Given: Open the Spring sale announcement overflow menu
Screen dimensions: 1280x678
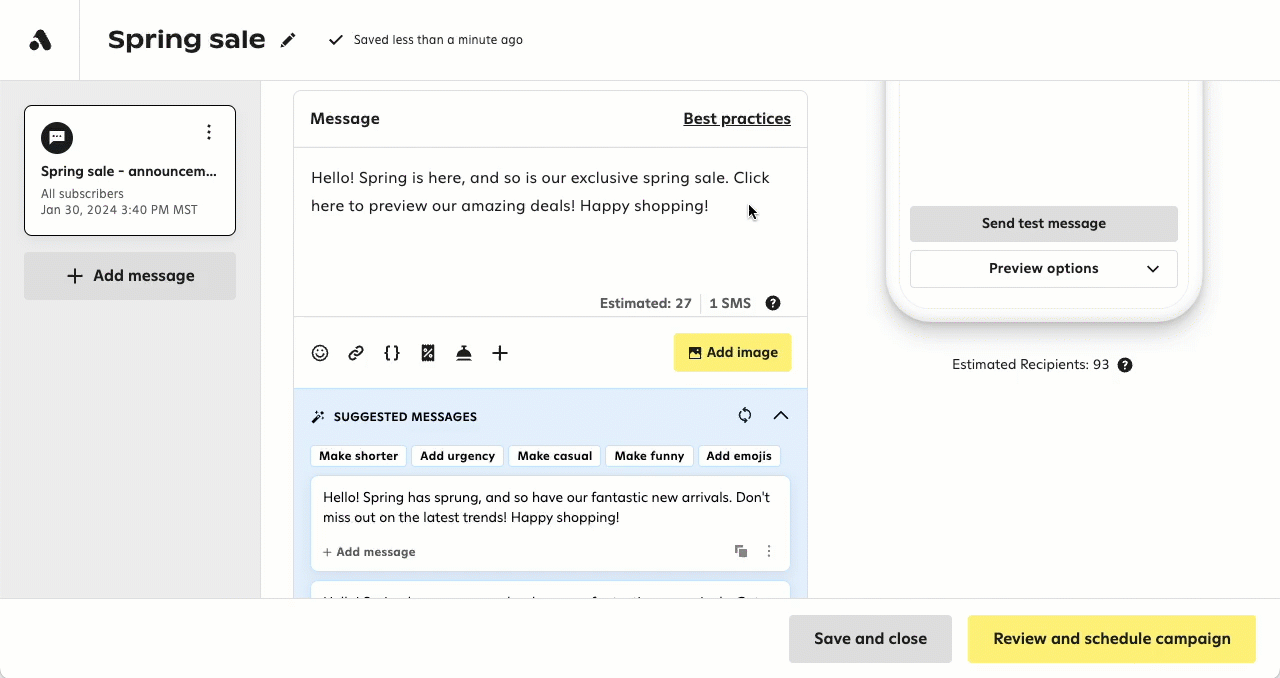Looking at the screenshot, I should (209, 131).
